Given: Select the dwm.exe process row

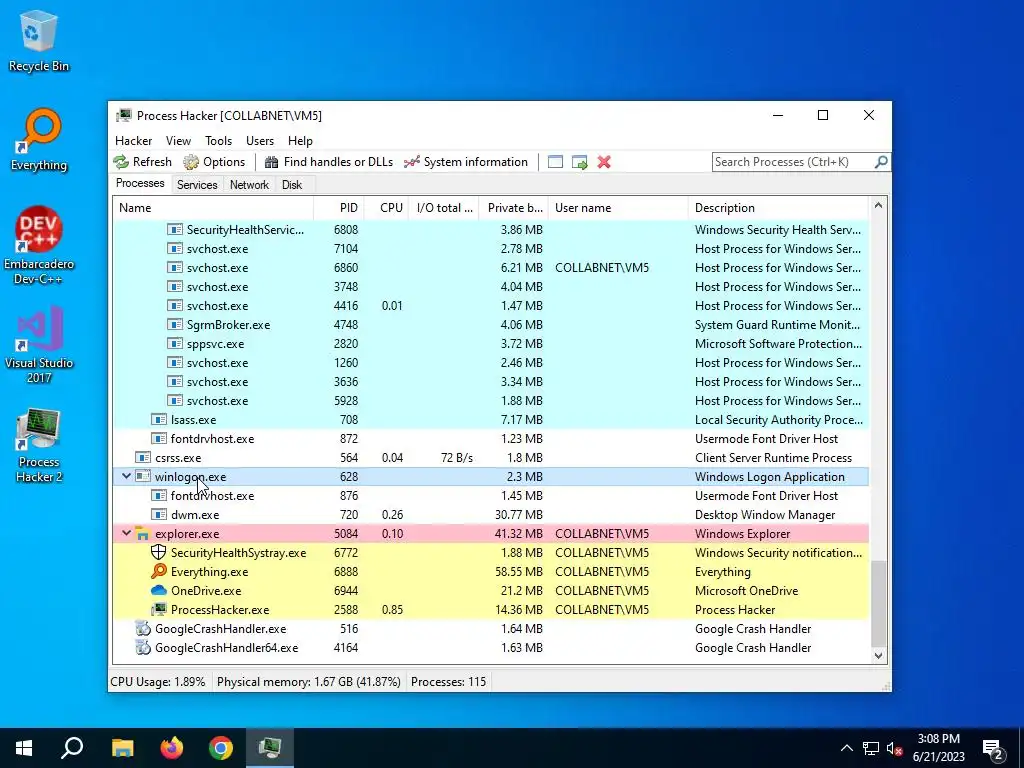Looking at the screenshot, I should (490, 515).
